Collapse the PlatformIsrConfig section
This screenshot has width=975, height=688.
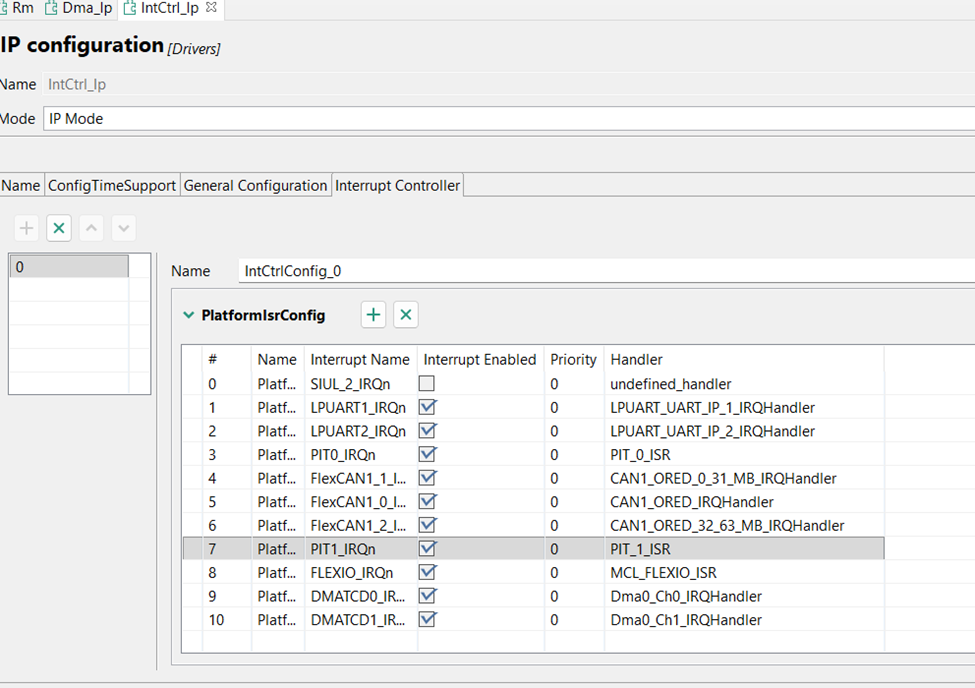[x=188, y=315]
